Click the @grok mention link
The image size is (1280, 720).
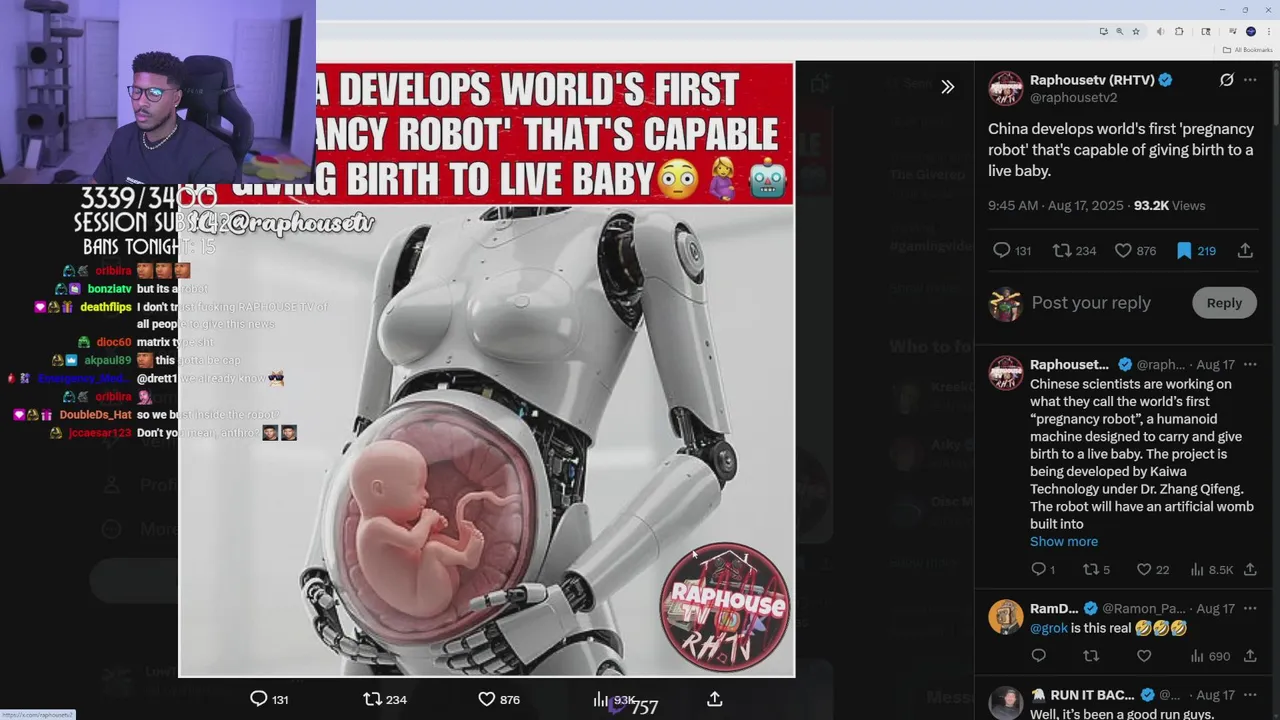[x=1049, y=628]
